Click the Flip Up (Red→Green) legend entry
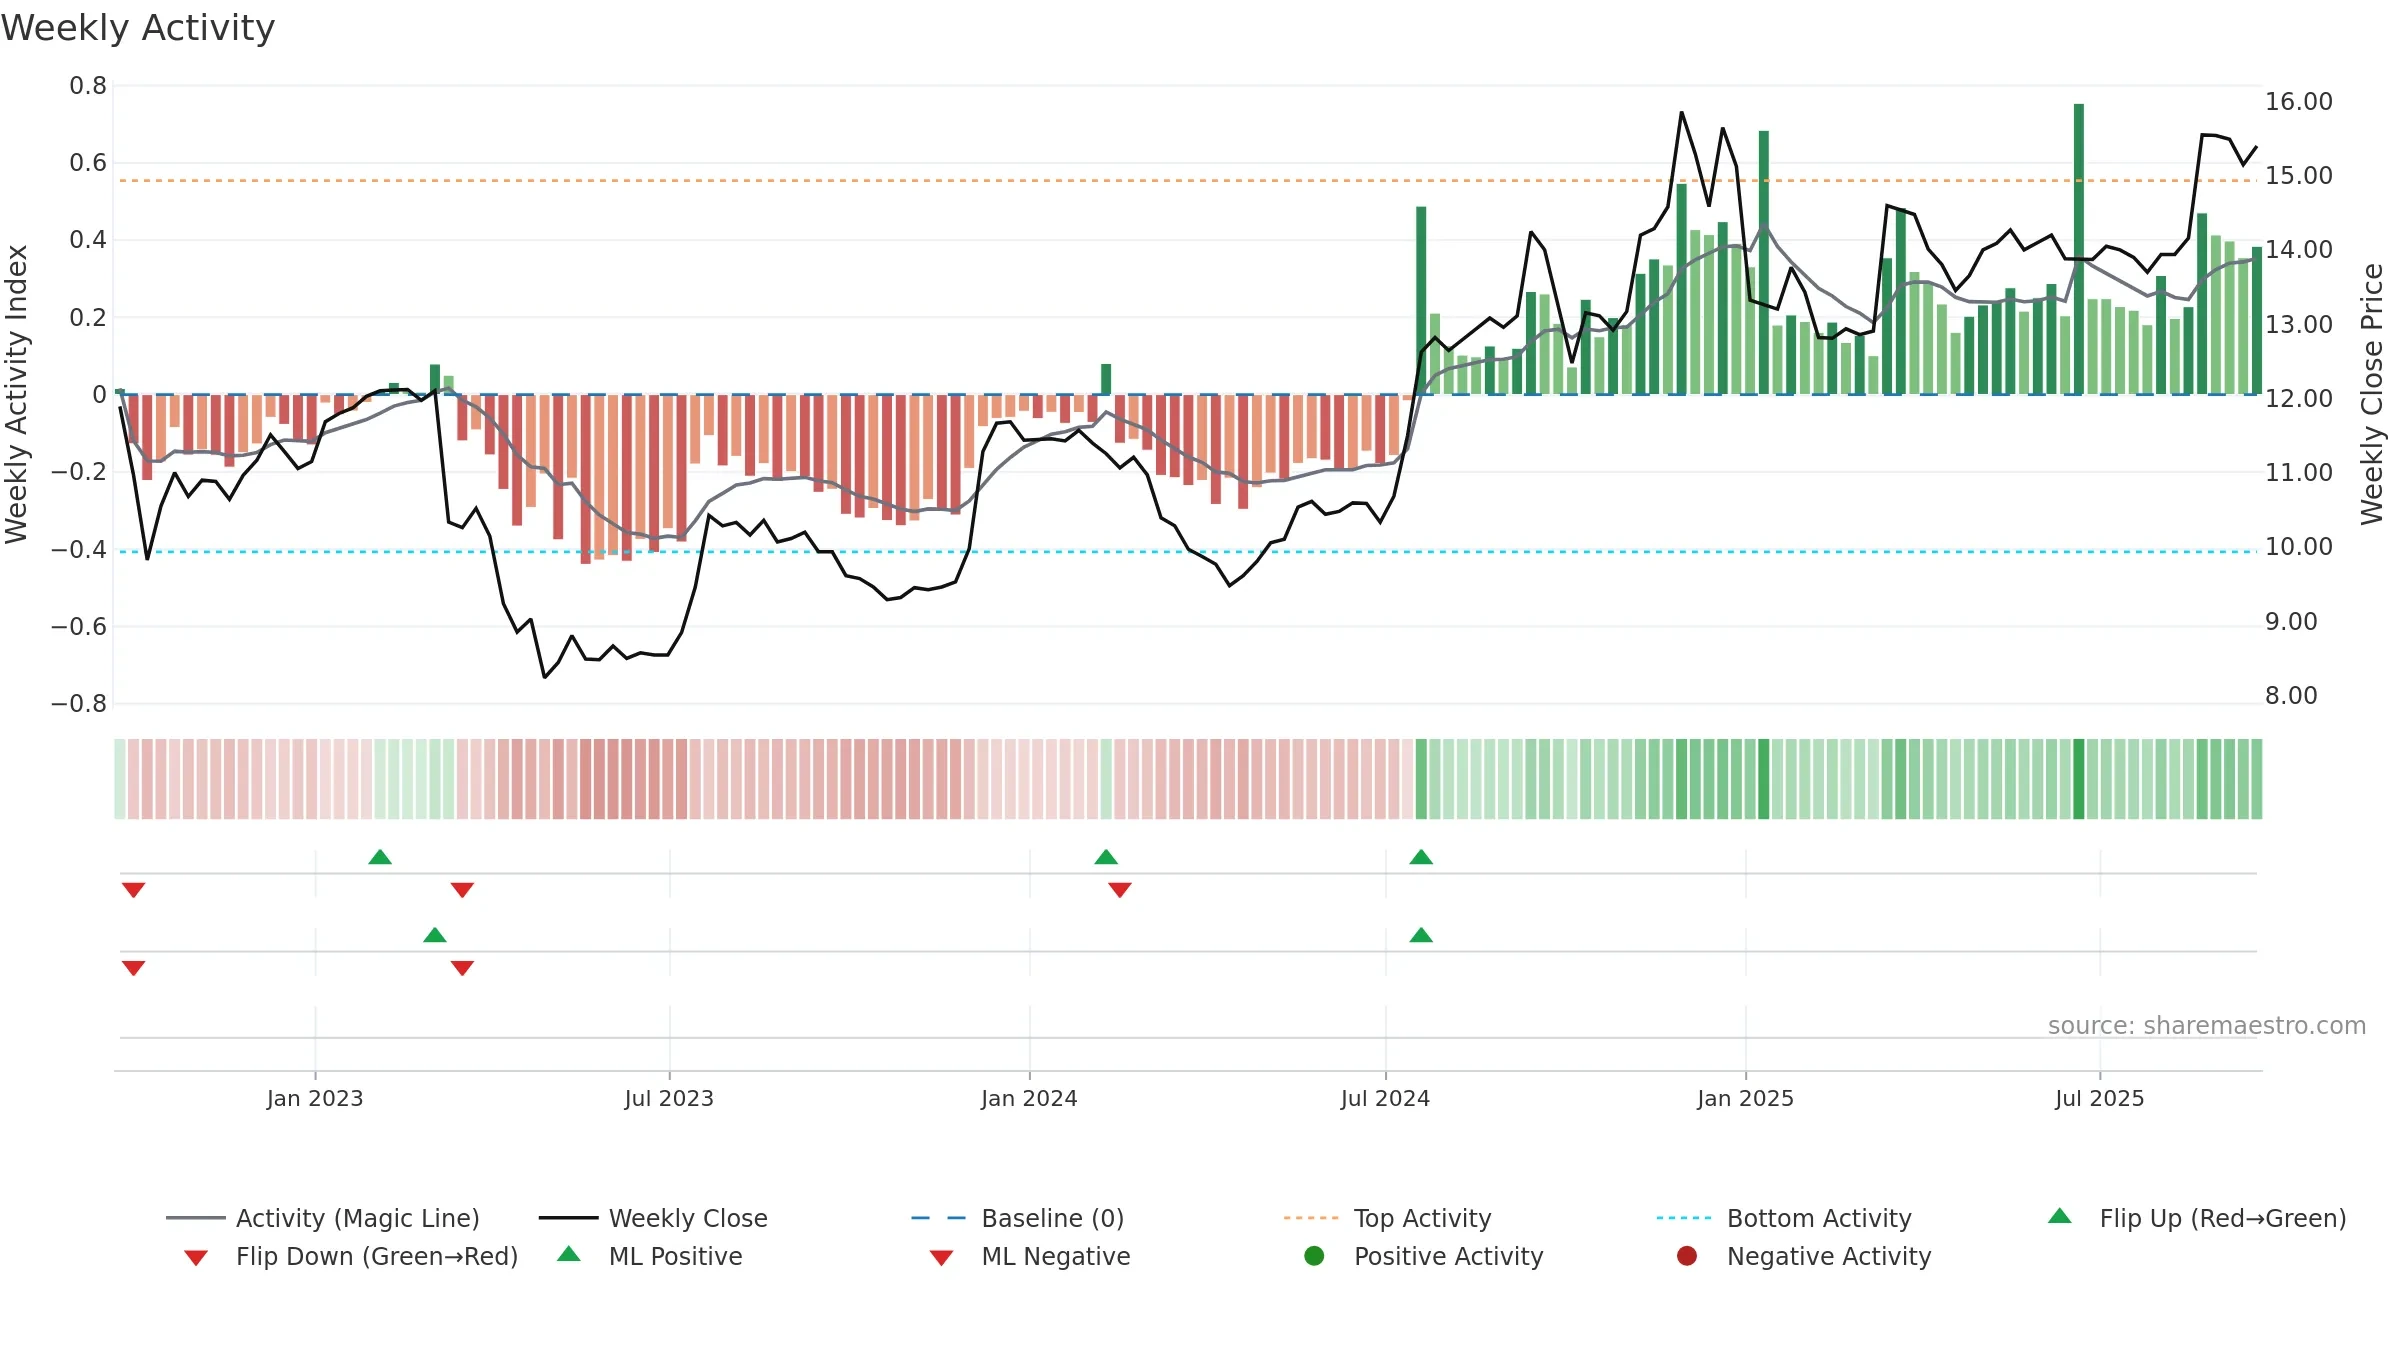 2197,1218
